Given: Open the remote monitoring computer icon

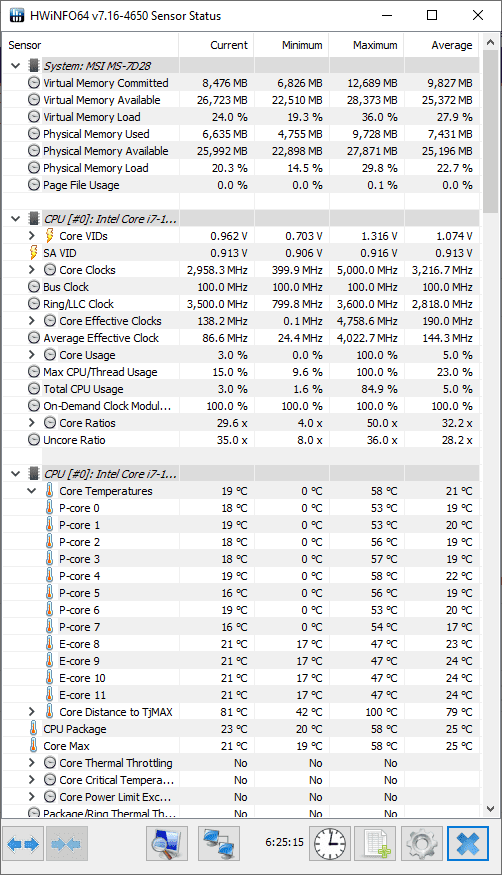Looking at the screenshot, I should coord(167,844).
